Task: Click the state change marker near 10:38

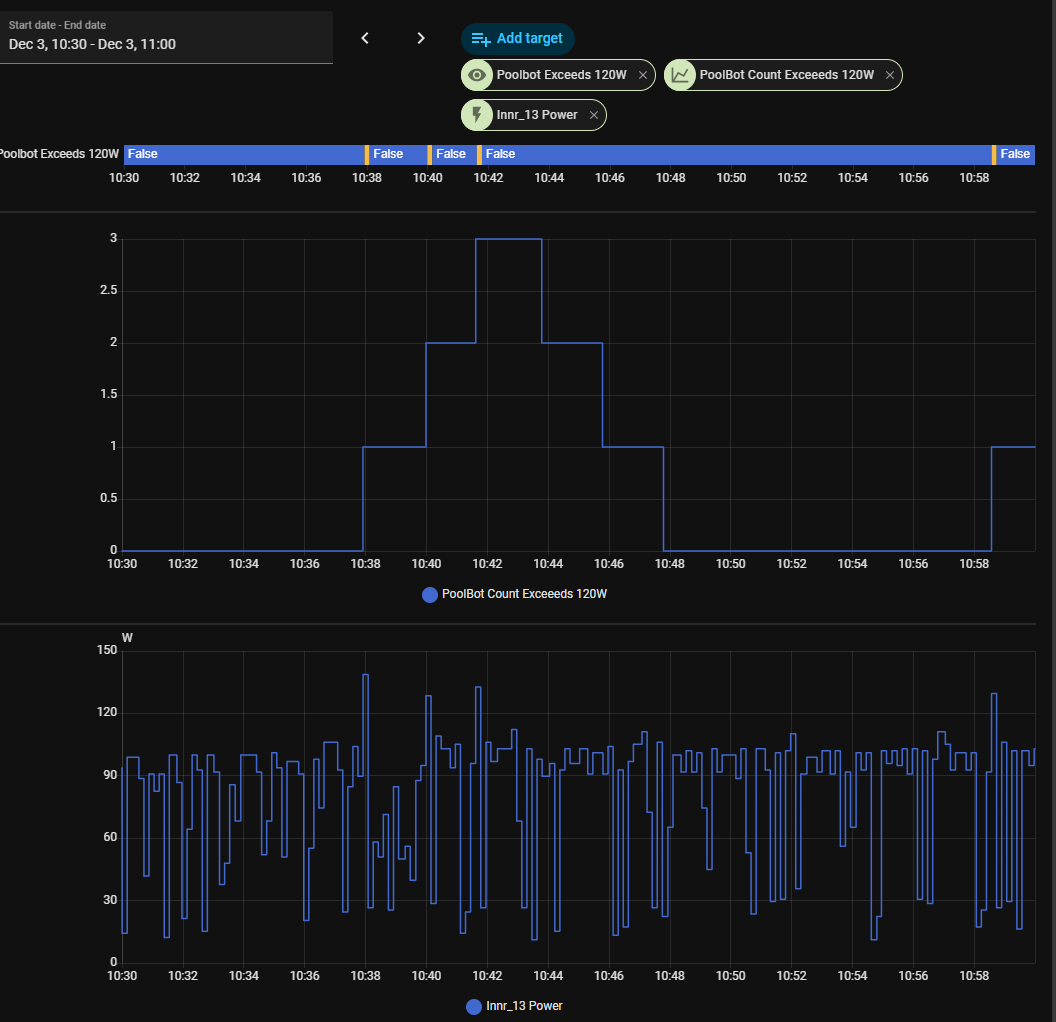Action: pyautogui.click(x=367, y=154)
